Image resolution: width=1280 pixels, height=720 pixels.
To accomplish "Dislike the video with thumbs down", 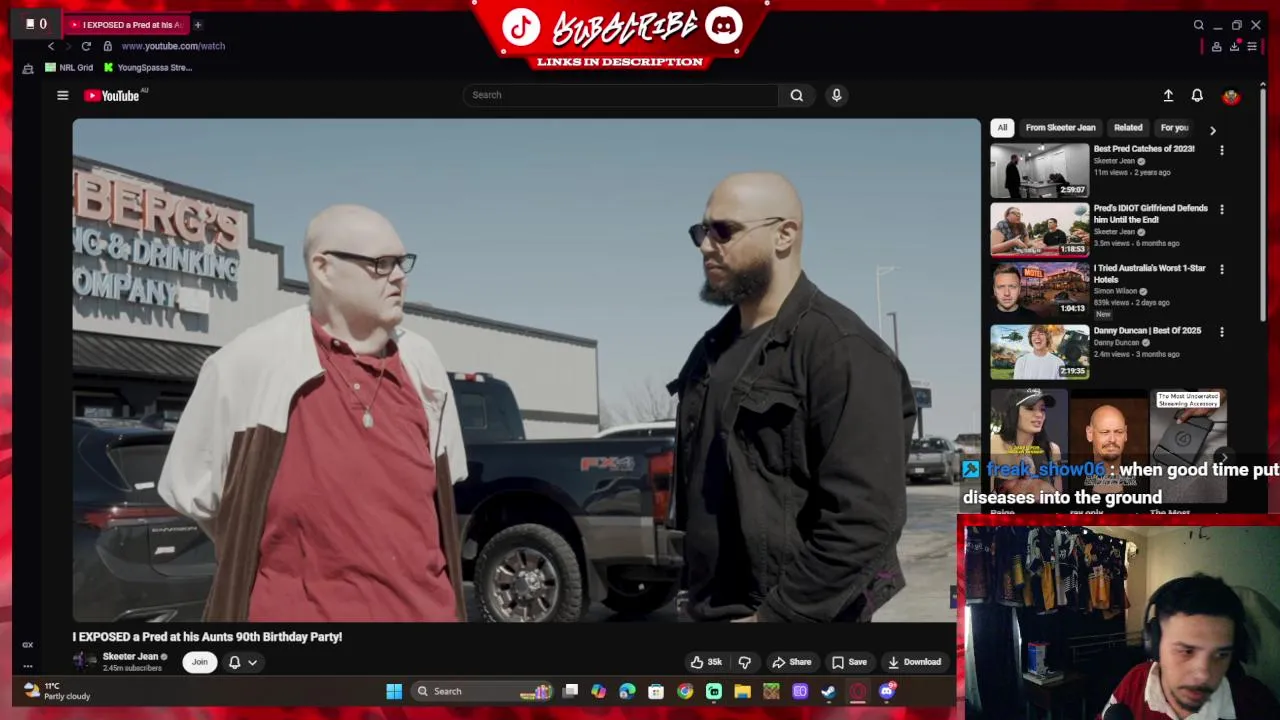I will pos(745,662).
